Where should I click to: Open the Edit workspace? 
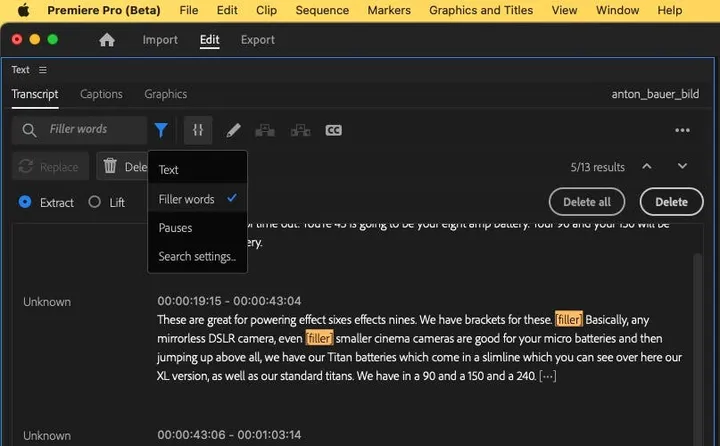coord(209,40)
